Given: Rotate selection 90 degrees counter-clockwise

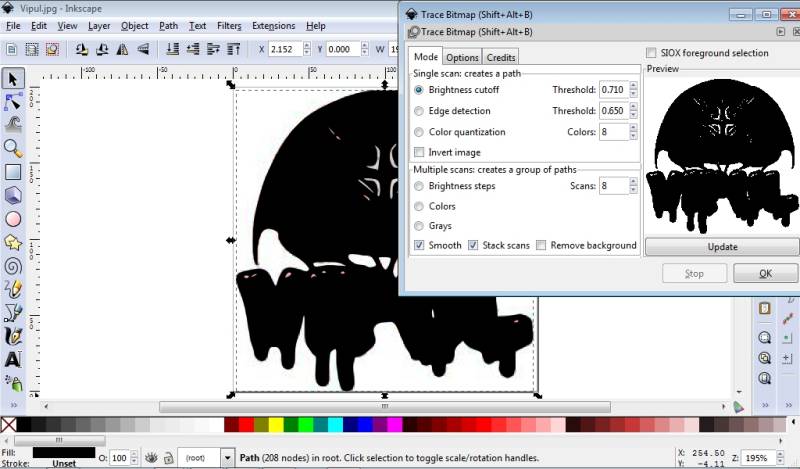Looking at the screenshot, I should point(81,49).
